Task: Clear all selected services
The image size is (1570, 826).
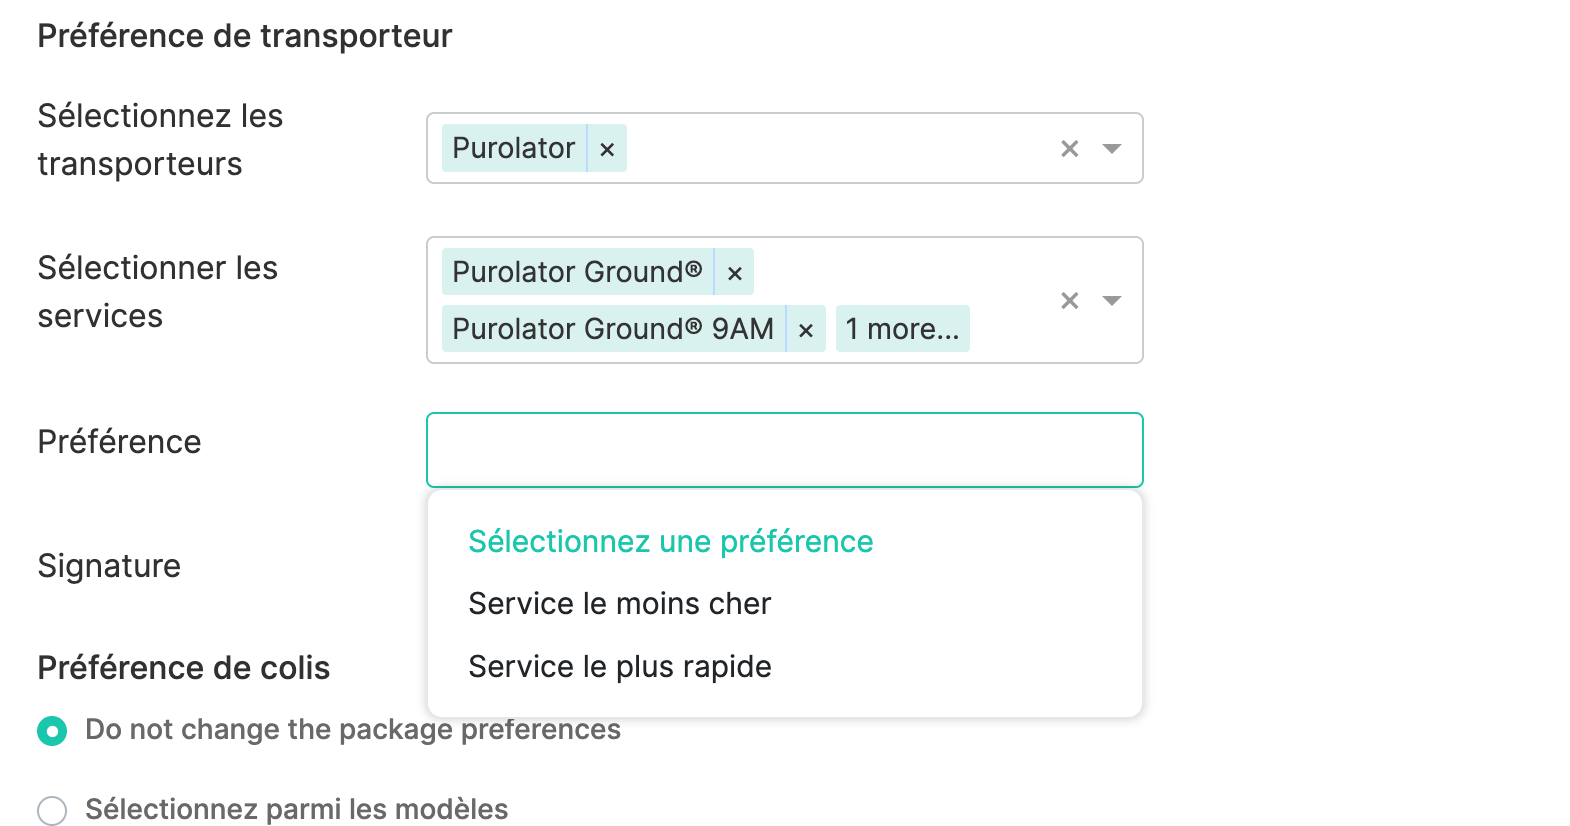Action: pyautogui.click(x=1069, y=301)
